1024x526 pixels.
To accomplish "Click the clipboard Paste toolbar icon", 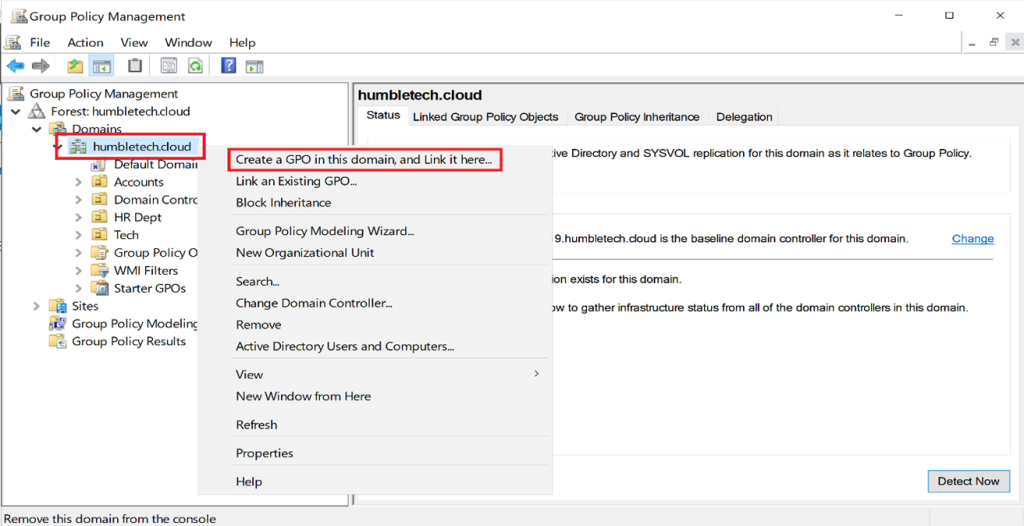I will [x=135, y=66].
